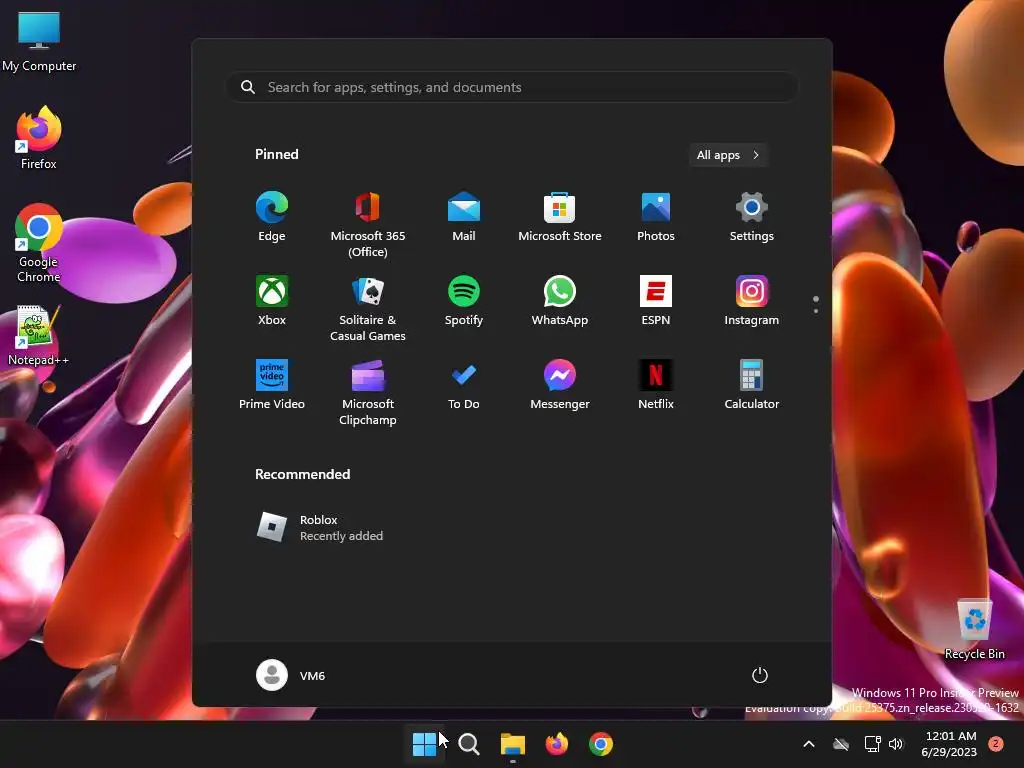Select the Firefox desktop shortcut
Viewport: 1024px width, 768px height.
[39, 138]
